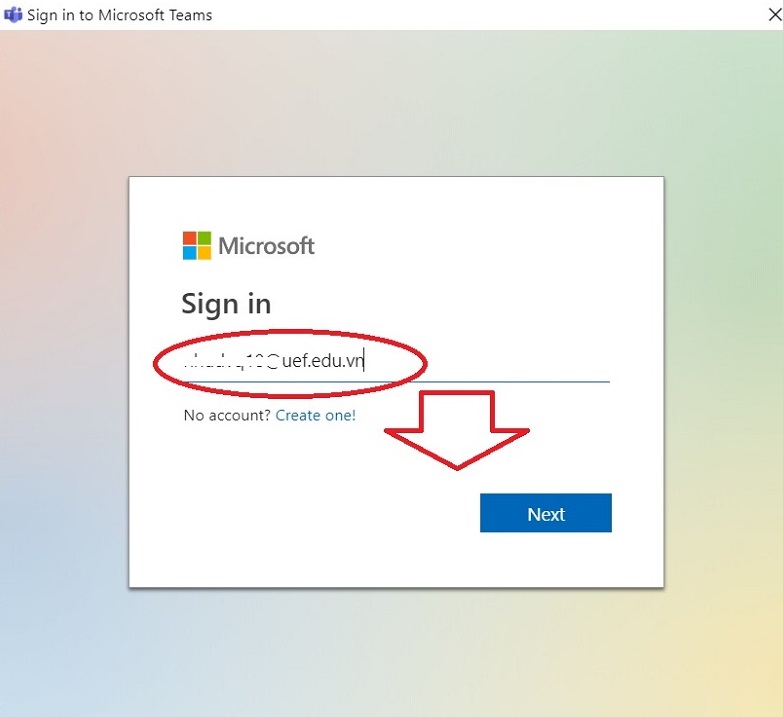Viewport: 783px width, 717px height.
Task: Click the red downward arrow annotation
Action: pos(457,430)
